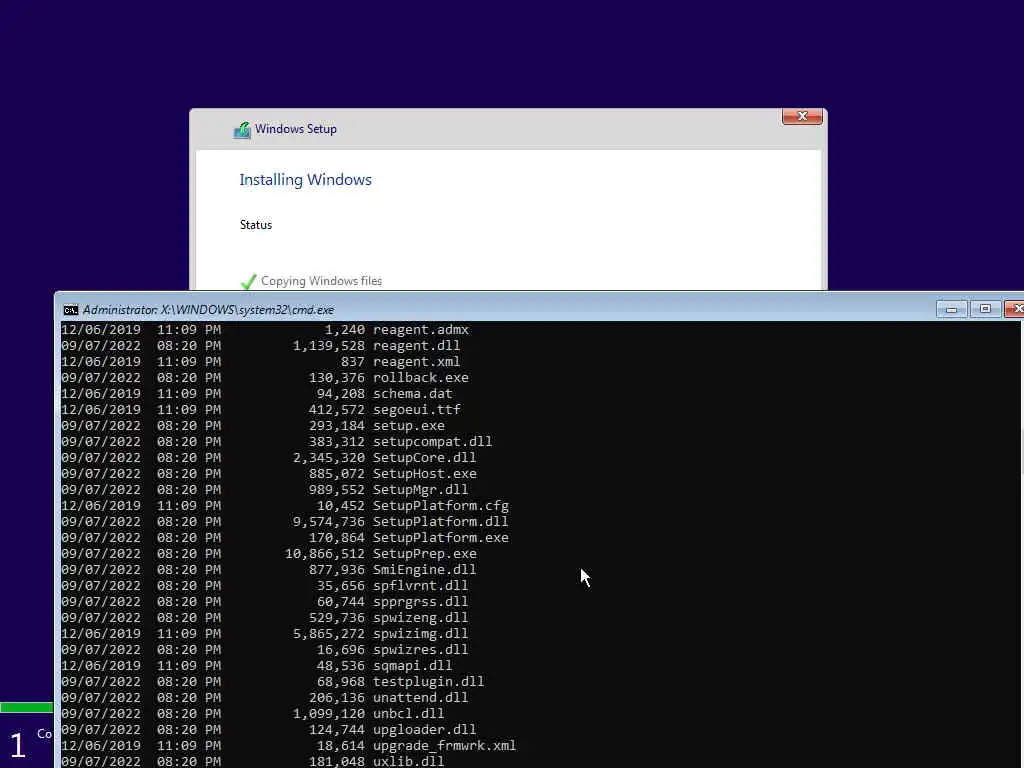Click the 837 file size value
Screen dimensions: 1024x768
(353, 361)
